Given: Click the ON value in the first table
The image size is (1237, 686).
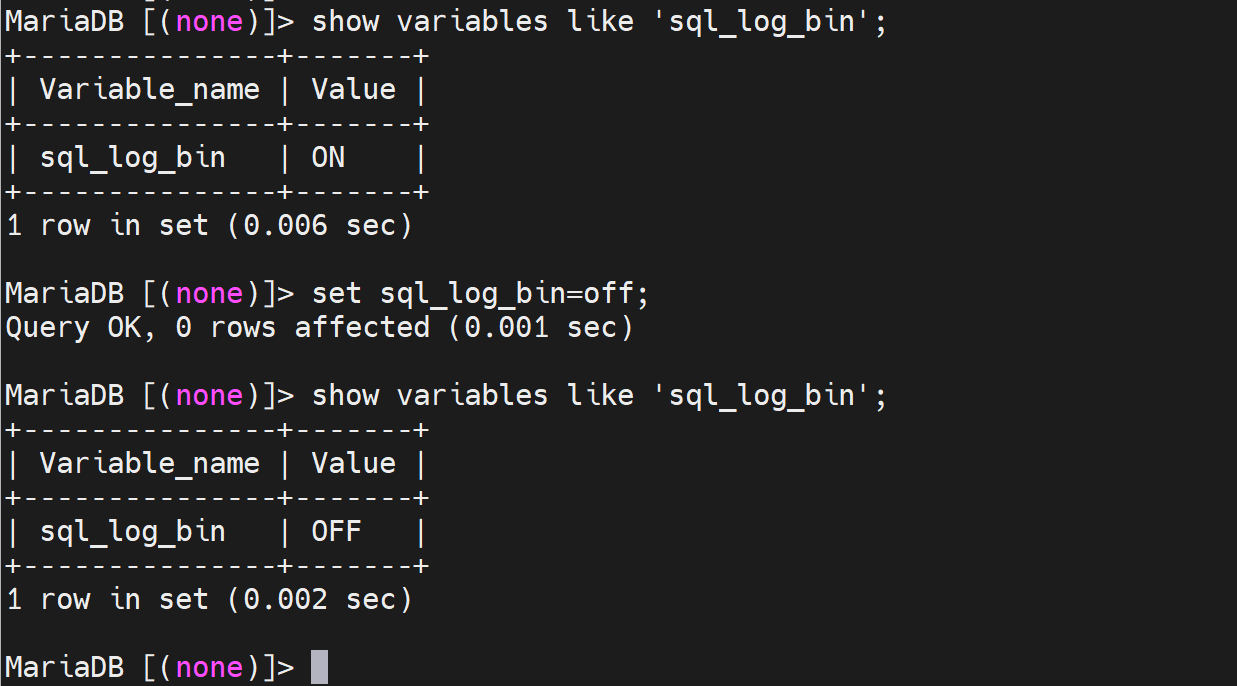Looking at the screenshot, I should [x=328, y=158].
